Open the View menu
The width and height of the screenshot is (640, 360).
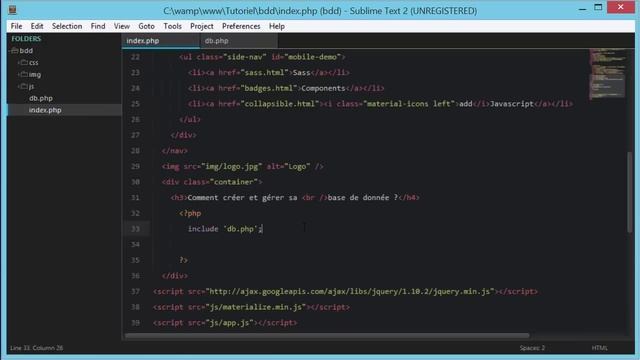(122, 26)
